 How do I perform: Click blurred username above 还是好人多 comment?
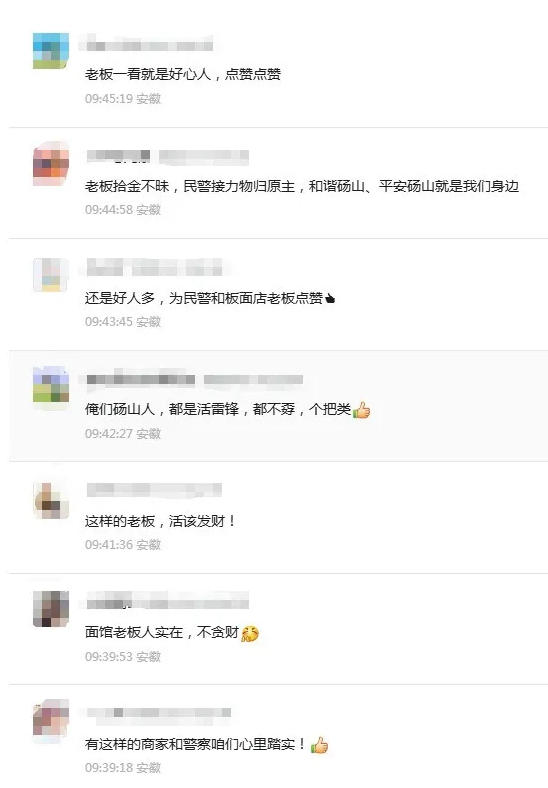[x=154, y=267]
